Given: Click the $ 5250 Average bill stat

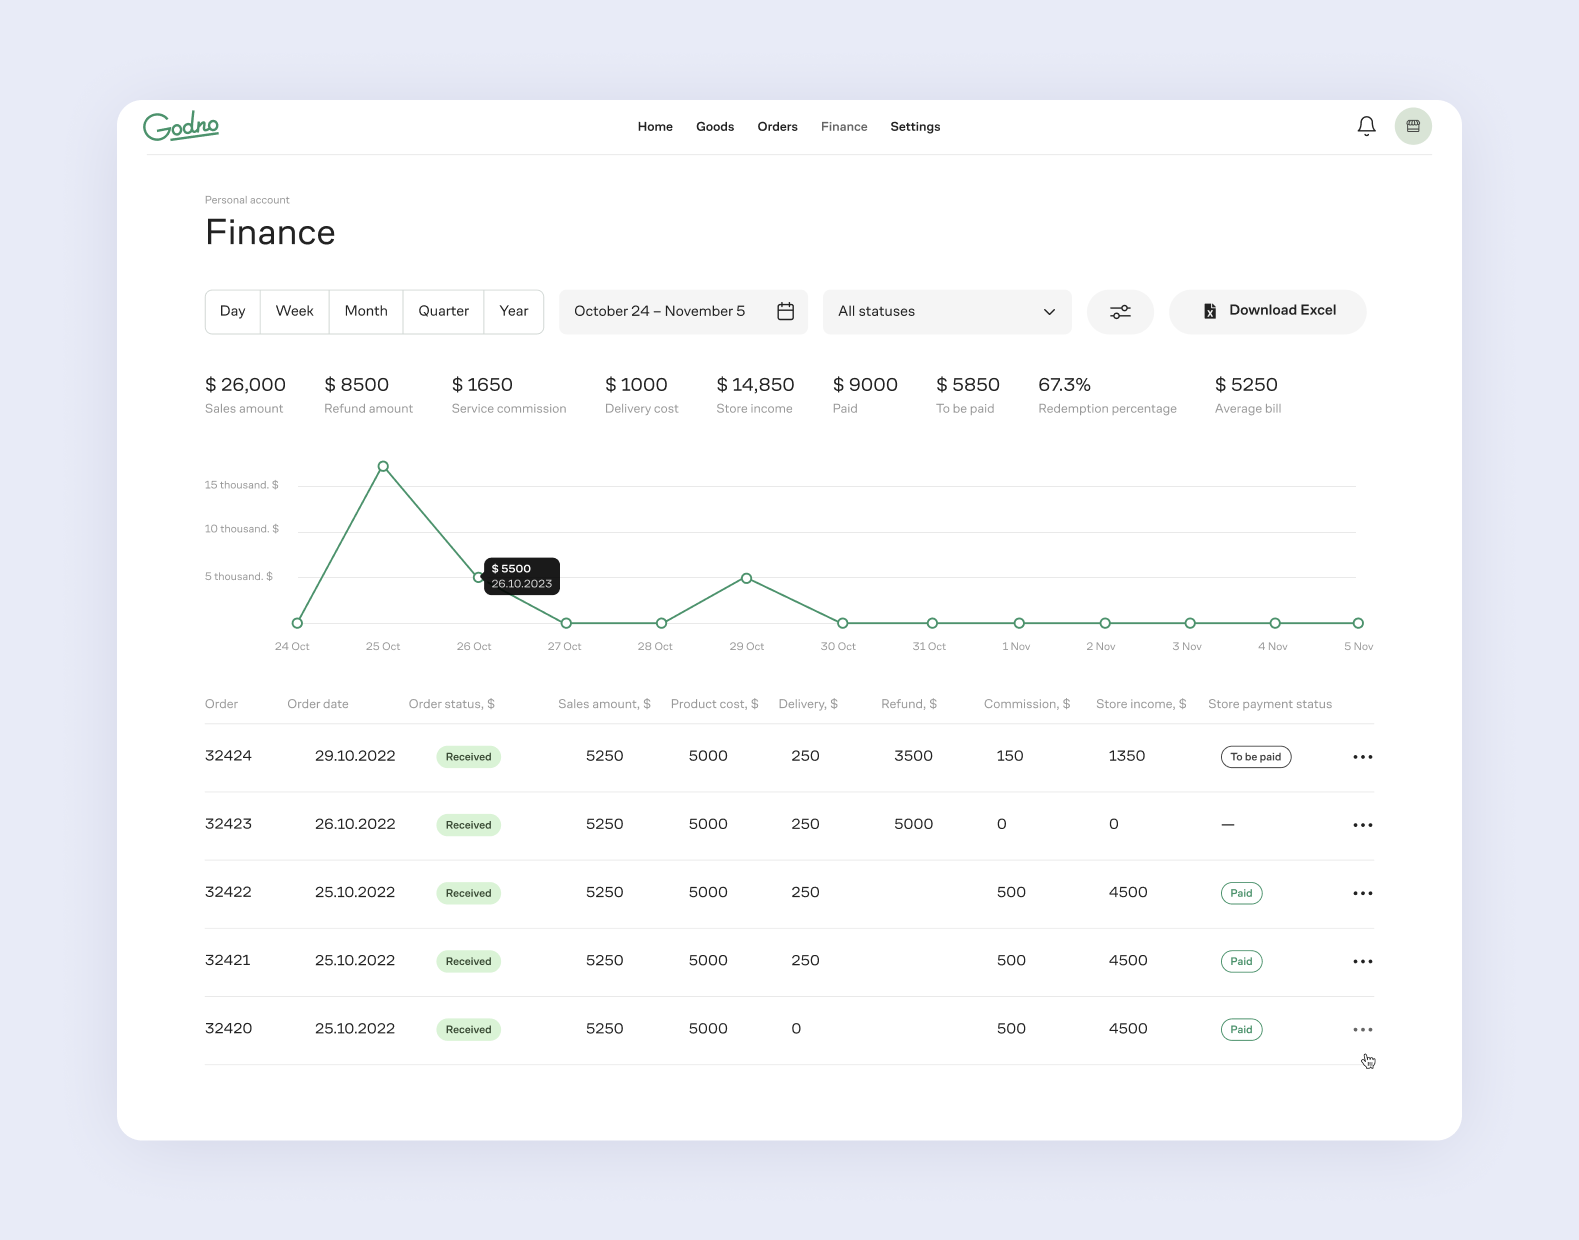Looking at the screenshot, I should coord(1247,395).
